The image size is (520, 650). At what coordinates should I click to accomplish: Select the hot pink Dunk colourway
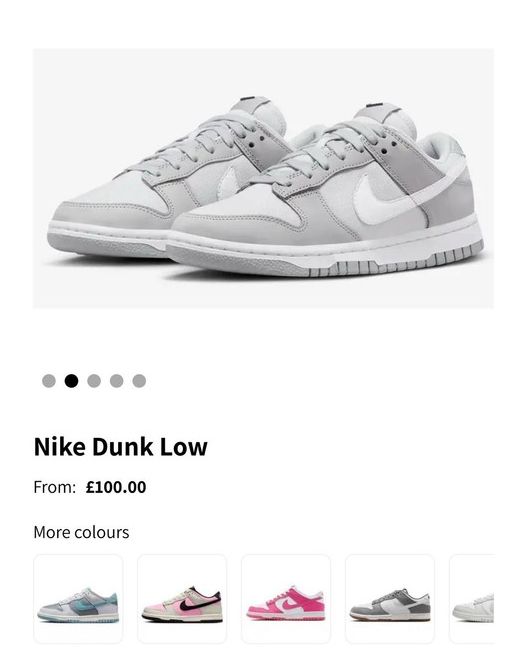(286, 599)
